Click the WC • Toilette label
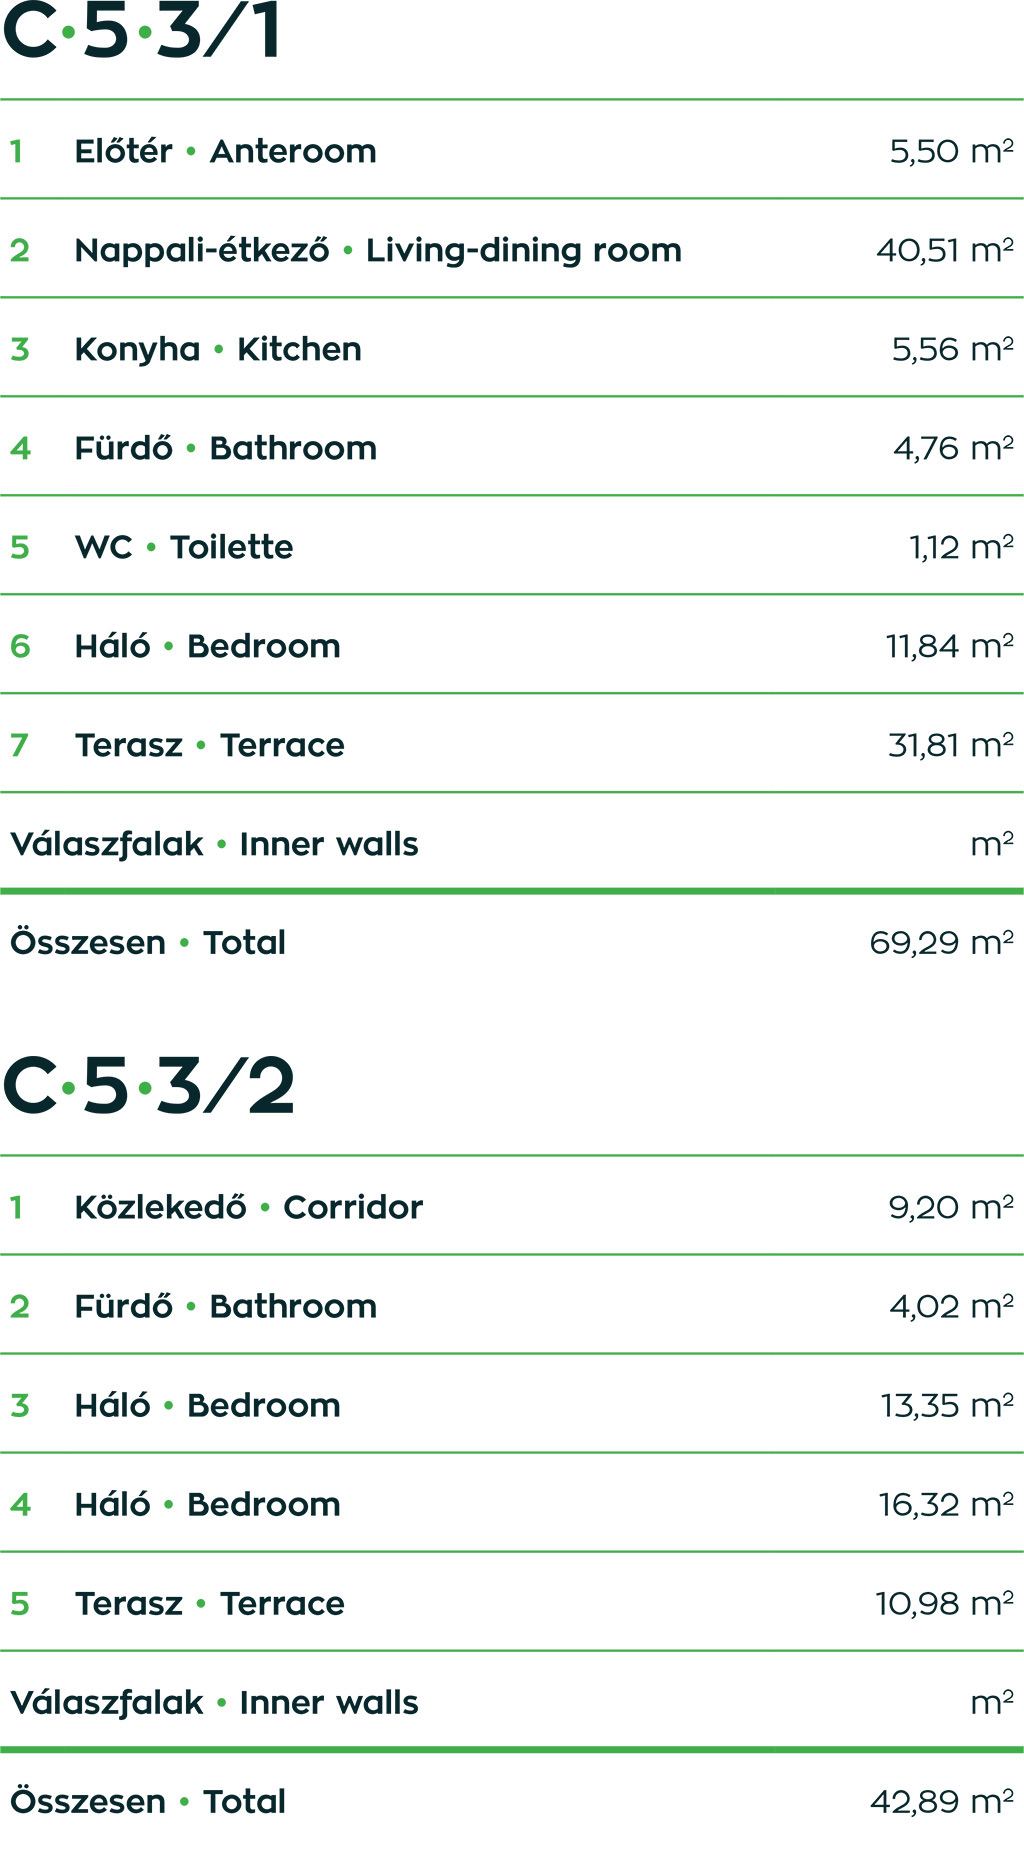This screenshot has height=1857, width=1024. tap(184, 547)
